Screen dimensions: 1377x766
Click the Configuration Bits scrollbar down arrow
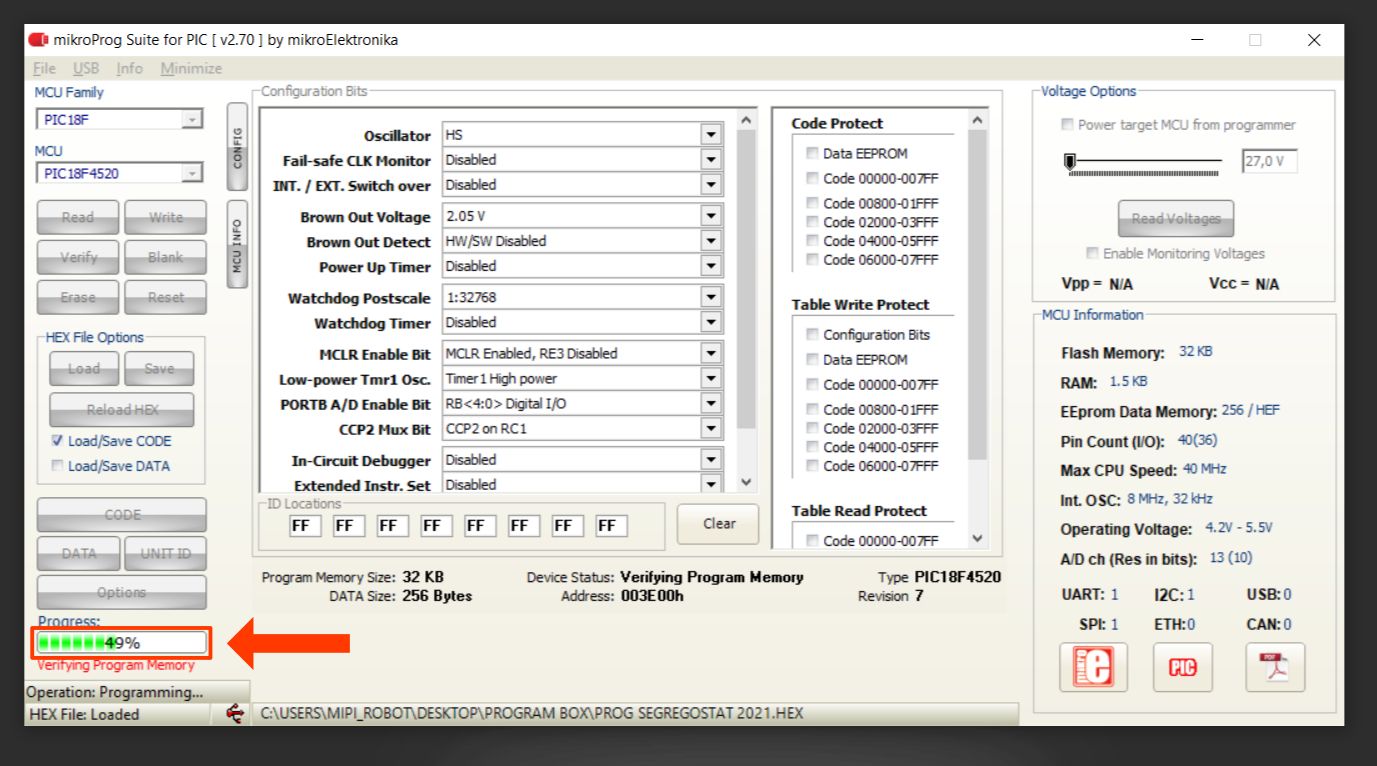[x=746, y=482]
